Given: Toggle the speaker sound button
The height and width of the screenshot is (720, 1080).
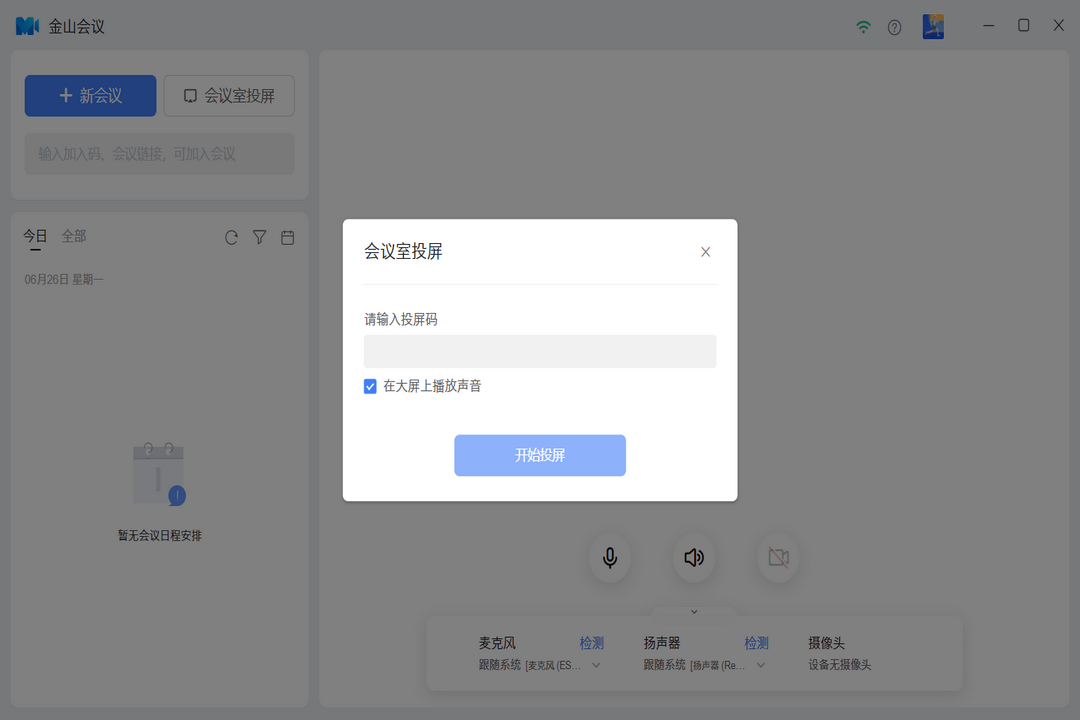Looking at the screenshot, I should 694,558.
